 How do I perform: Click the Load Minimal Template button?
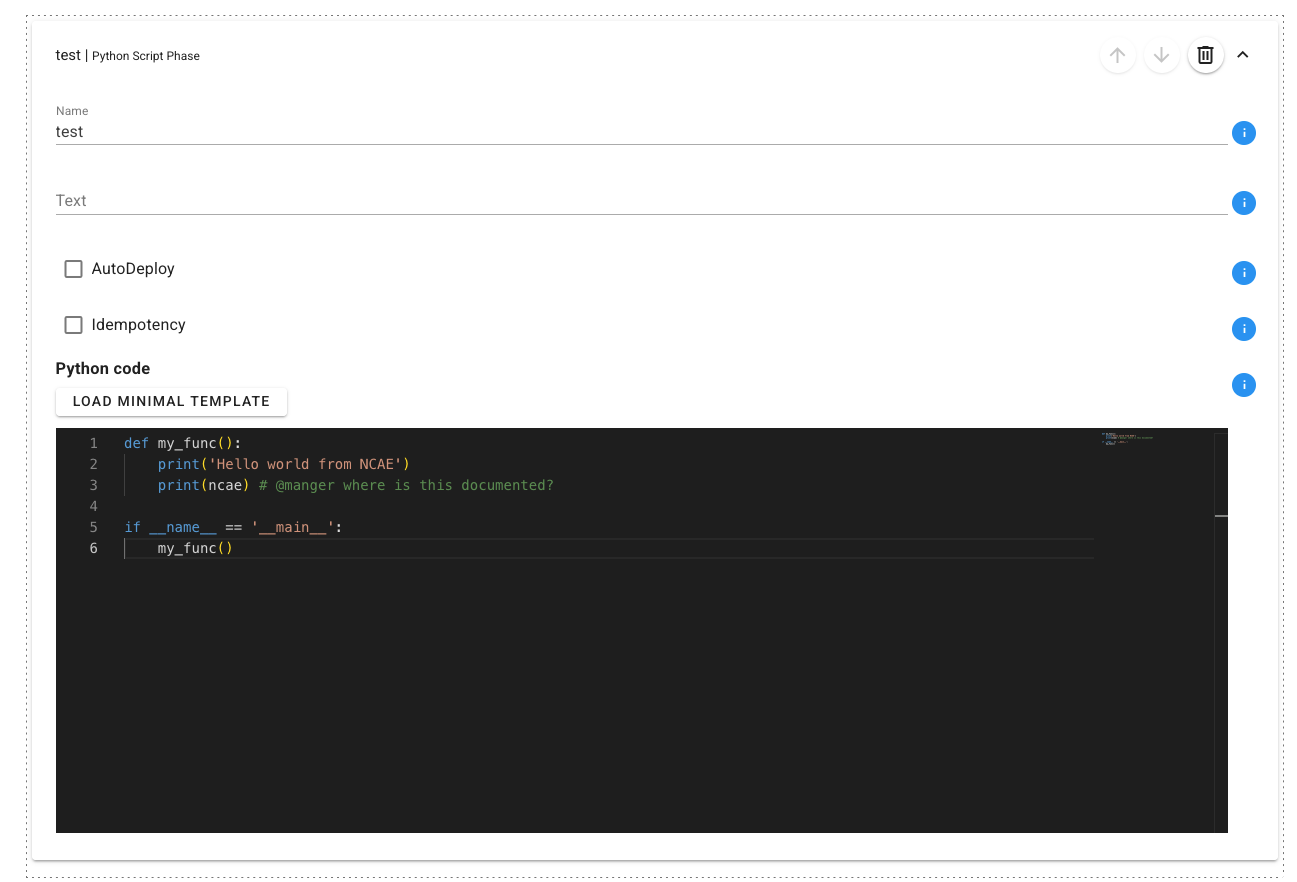(x=171, y=401)
